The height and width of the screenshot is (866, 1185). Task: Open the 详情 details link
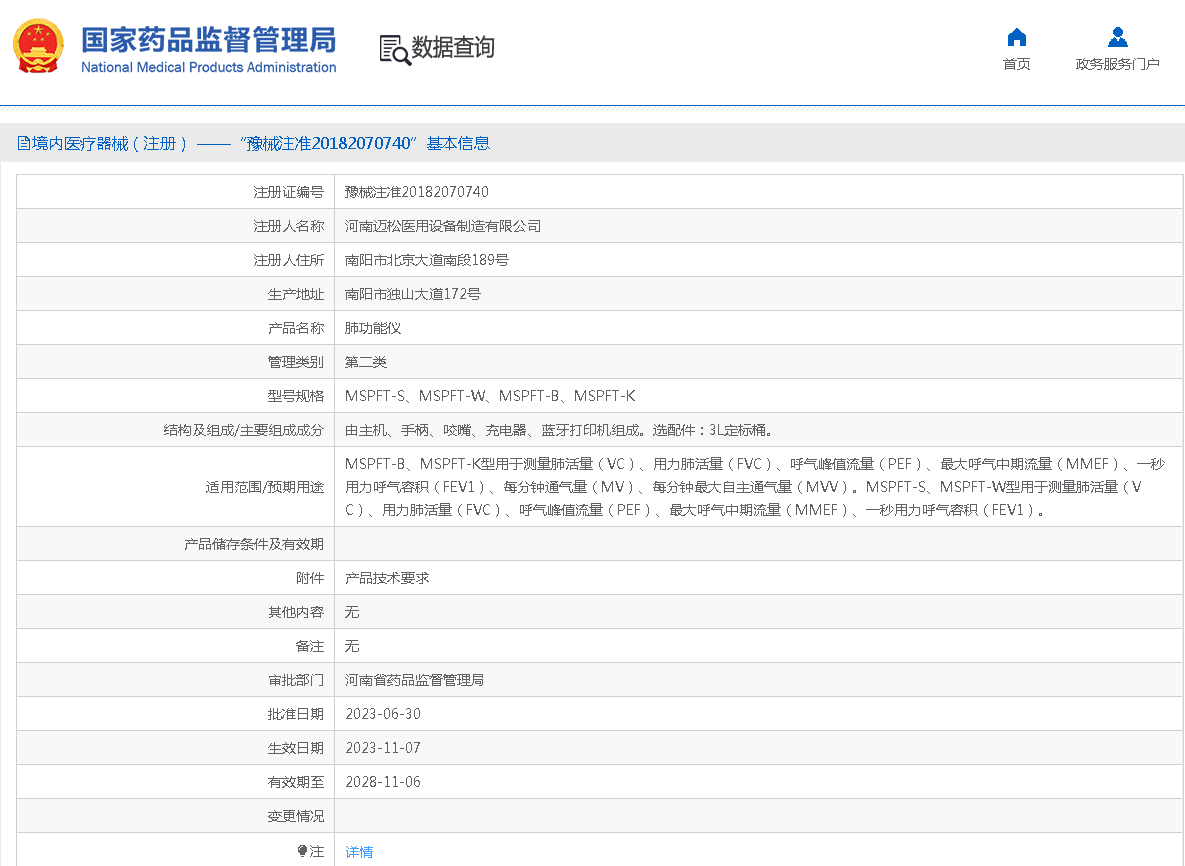[x=358, y=849]
